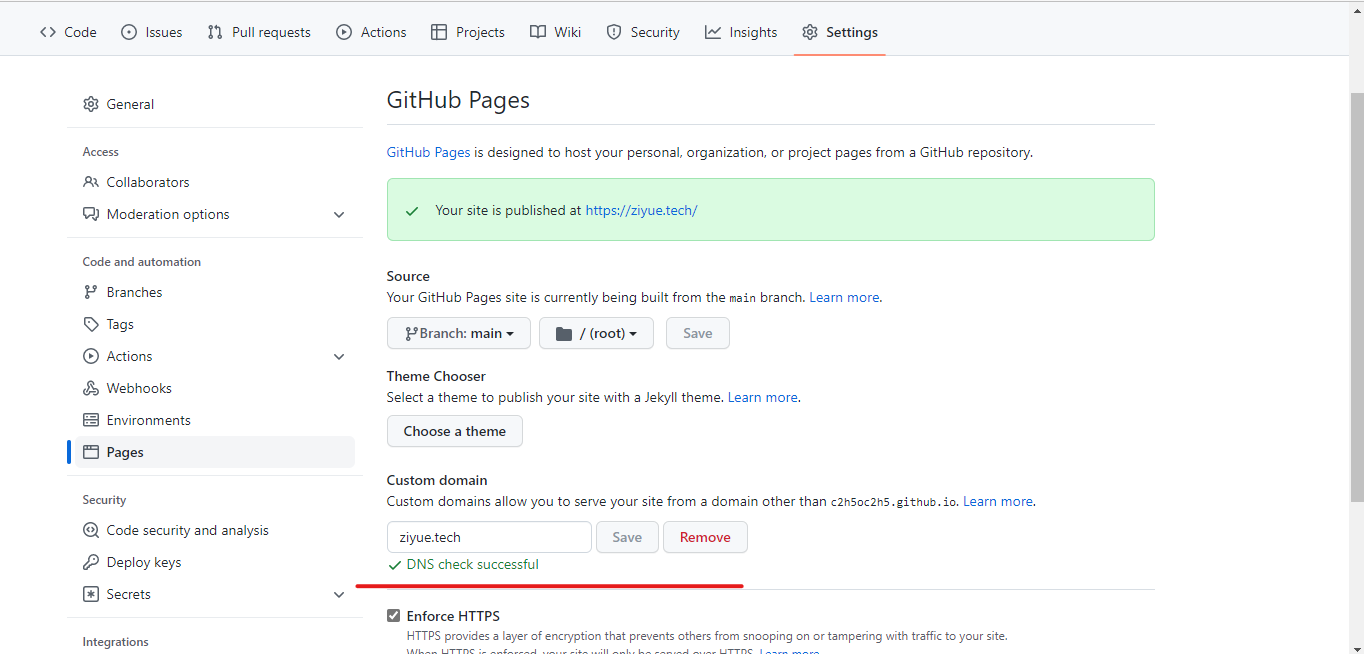Open the published site link ziyue.tech

[x=641, y=210]
